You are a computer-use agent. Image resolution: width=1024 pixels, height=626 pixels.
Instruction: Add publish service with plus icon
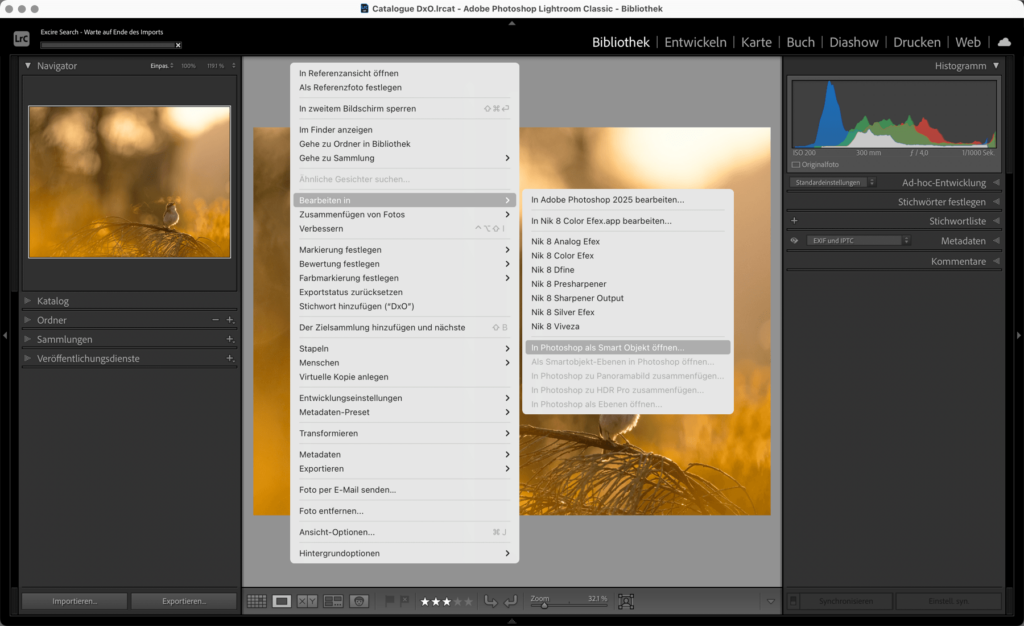230,358
